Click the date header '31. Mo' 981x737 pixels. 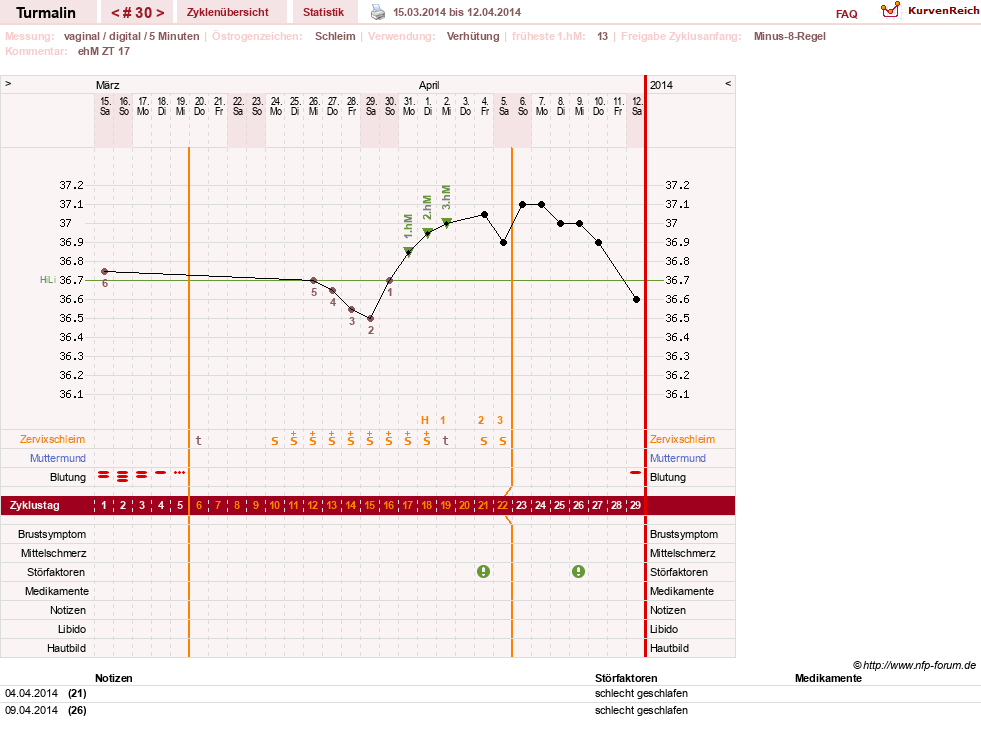pyautogui.click(x=409, y=106)
